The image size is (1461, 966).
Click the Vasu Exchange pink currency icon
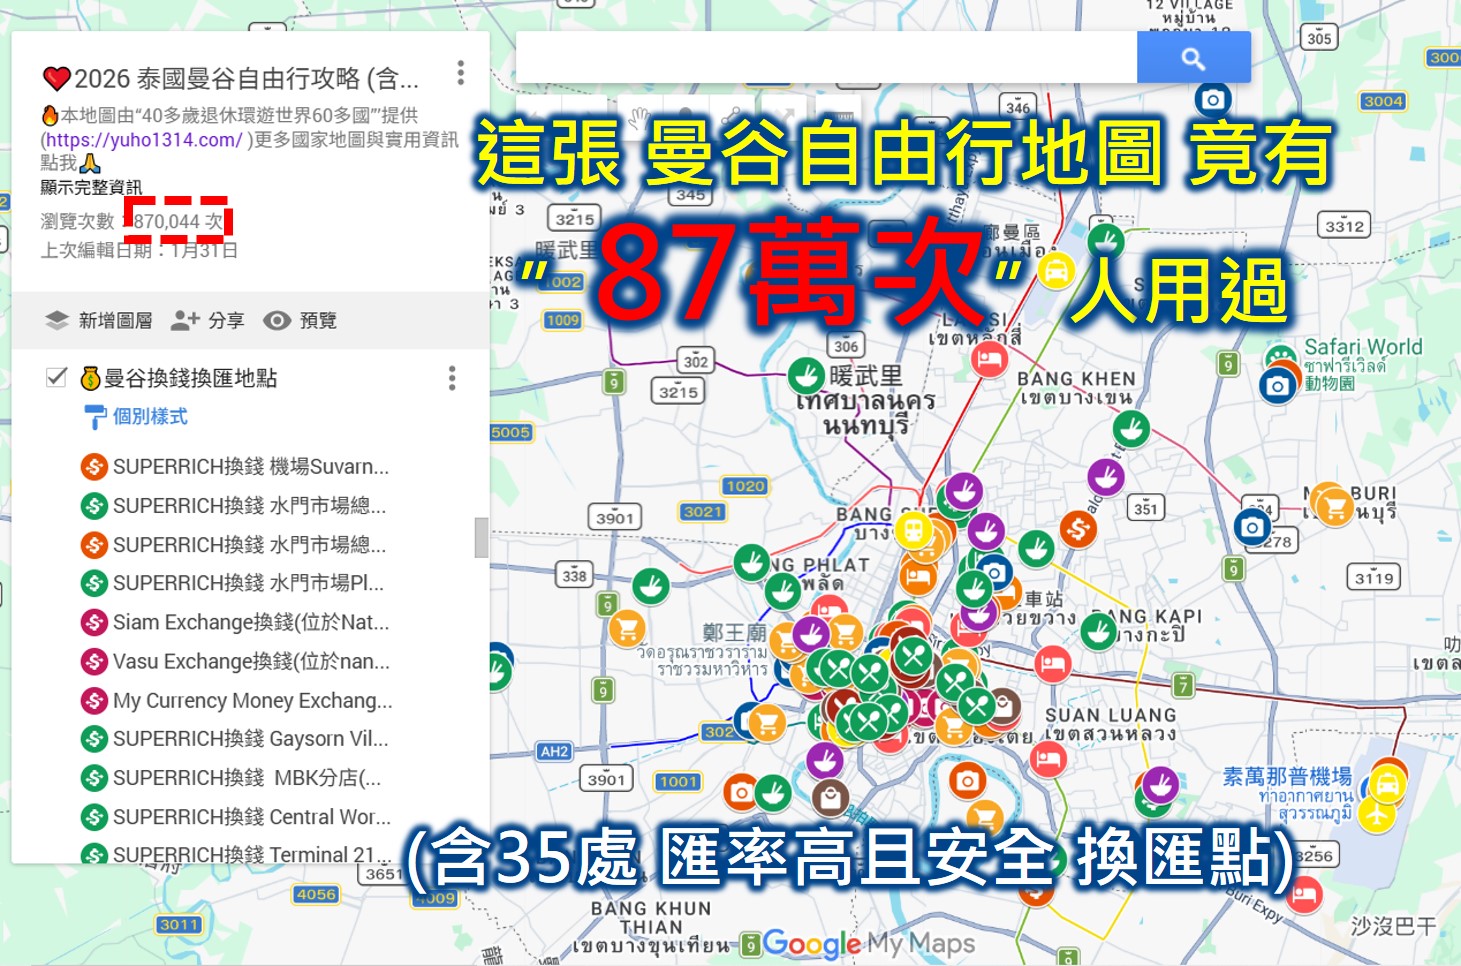point(94,662)
